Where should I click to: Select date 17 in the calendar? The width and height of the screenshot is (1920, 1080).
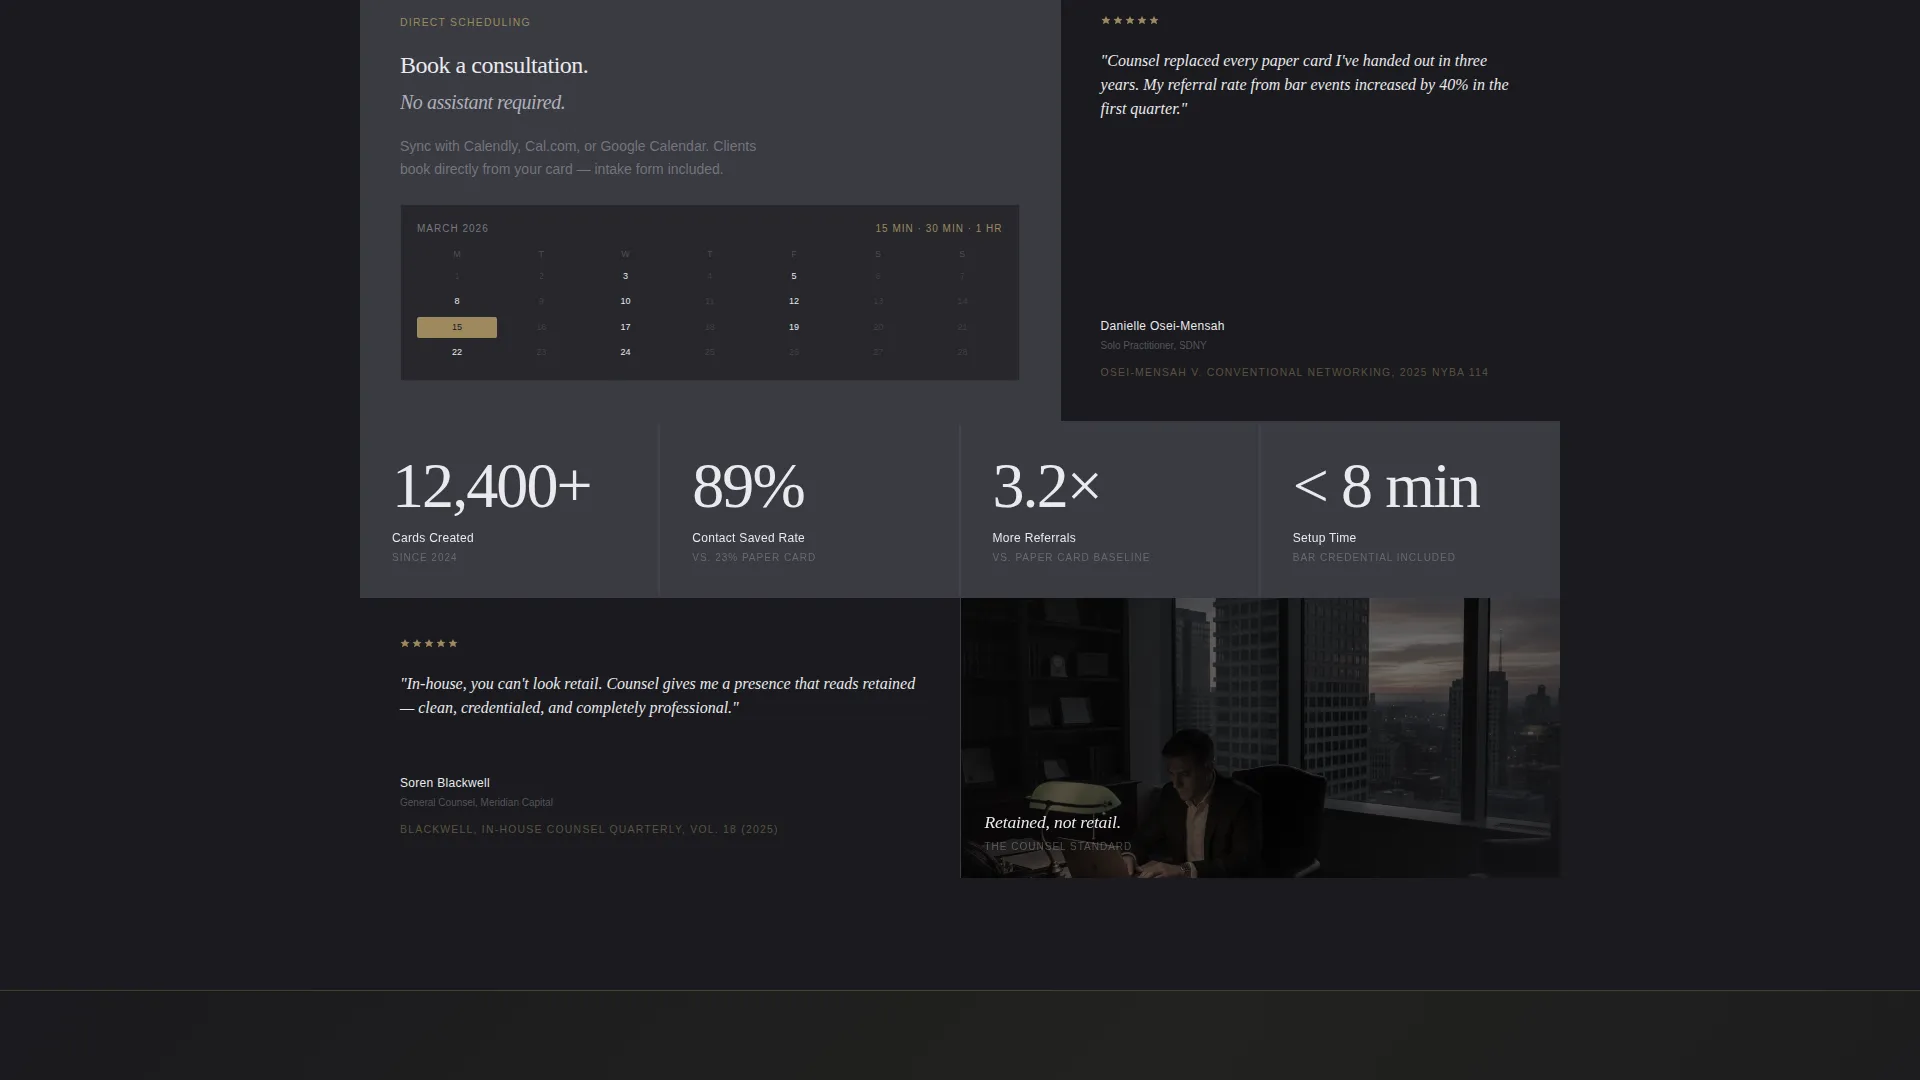[x=625, y=327]
